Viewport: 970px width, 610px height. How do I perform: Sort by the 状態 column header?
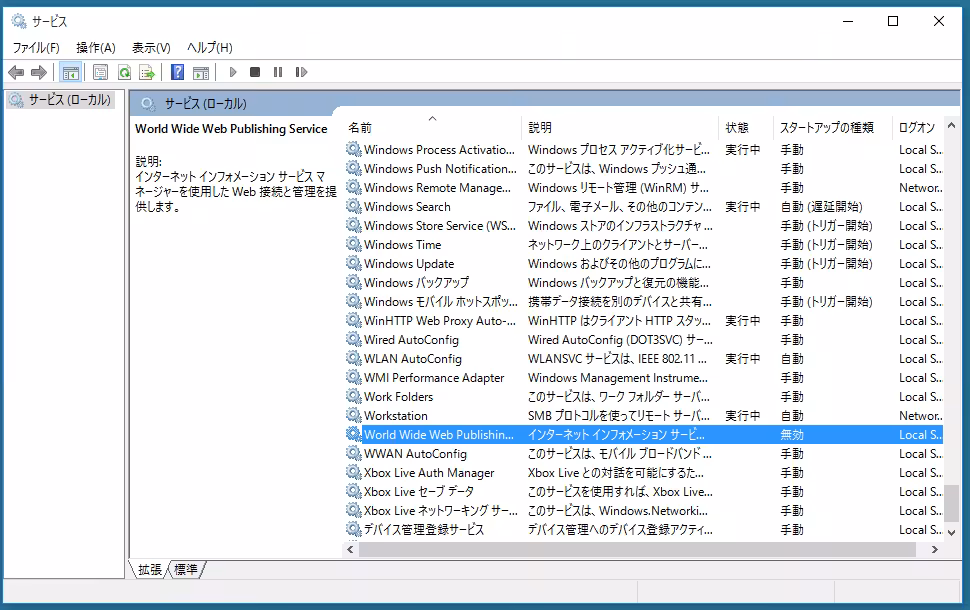[x=745, y=127]
